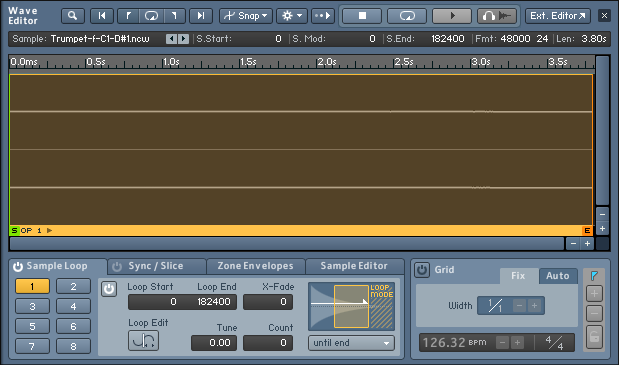Toggle Sync / Slice power button
The image size is (619, 365).
117,267
